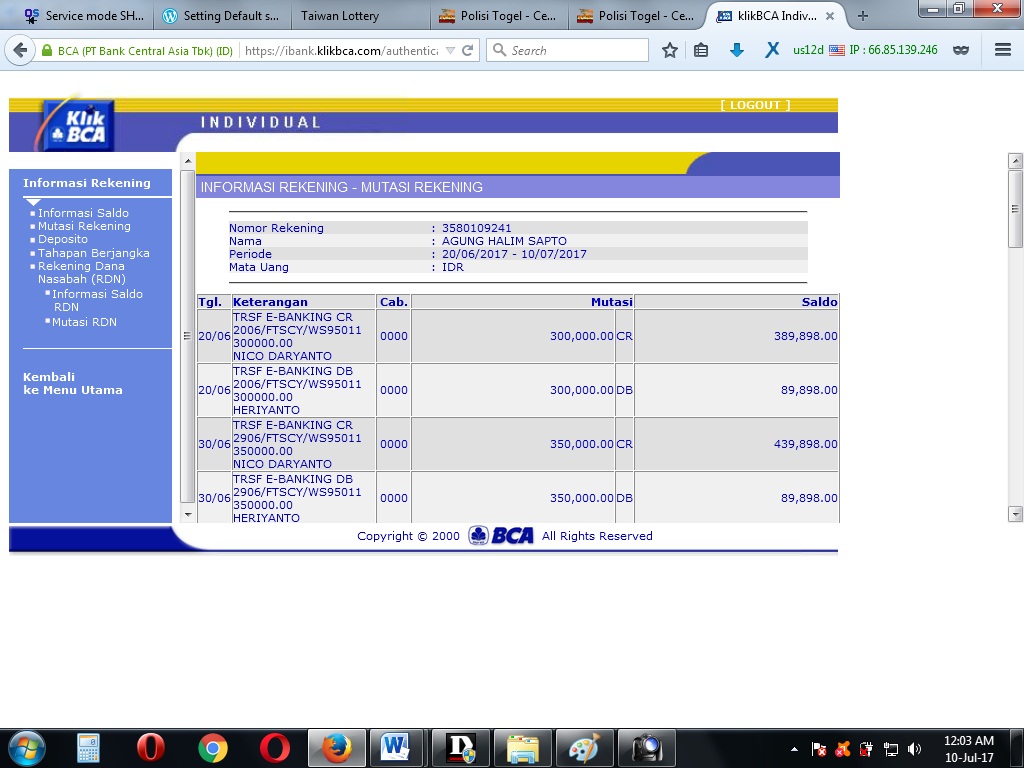Screen dimensions: 1024x768
Task: Click the Firefox back navigation button
Action: coord(20,50)
